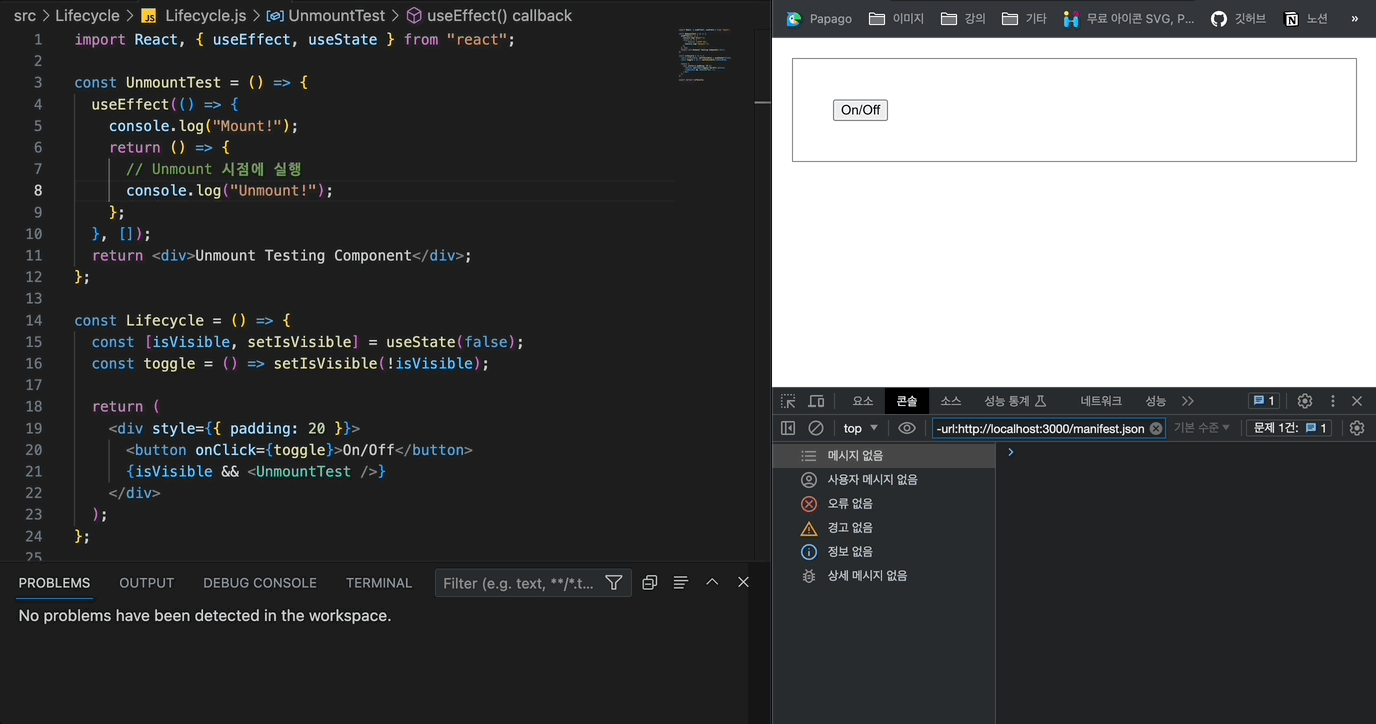Open the 강의 bookmark folder
1376x724 pixels.
963,19
